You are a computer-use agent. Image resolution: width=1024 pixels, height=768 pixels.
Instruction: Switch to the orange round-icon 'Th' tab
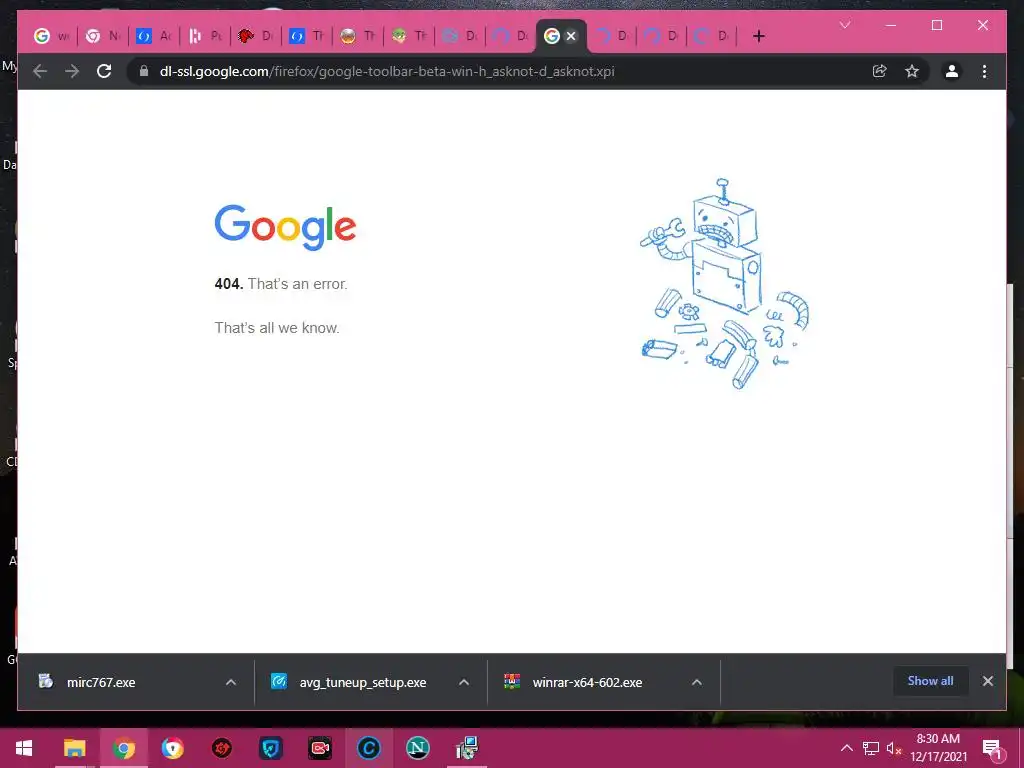tap(357, 36)
